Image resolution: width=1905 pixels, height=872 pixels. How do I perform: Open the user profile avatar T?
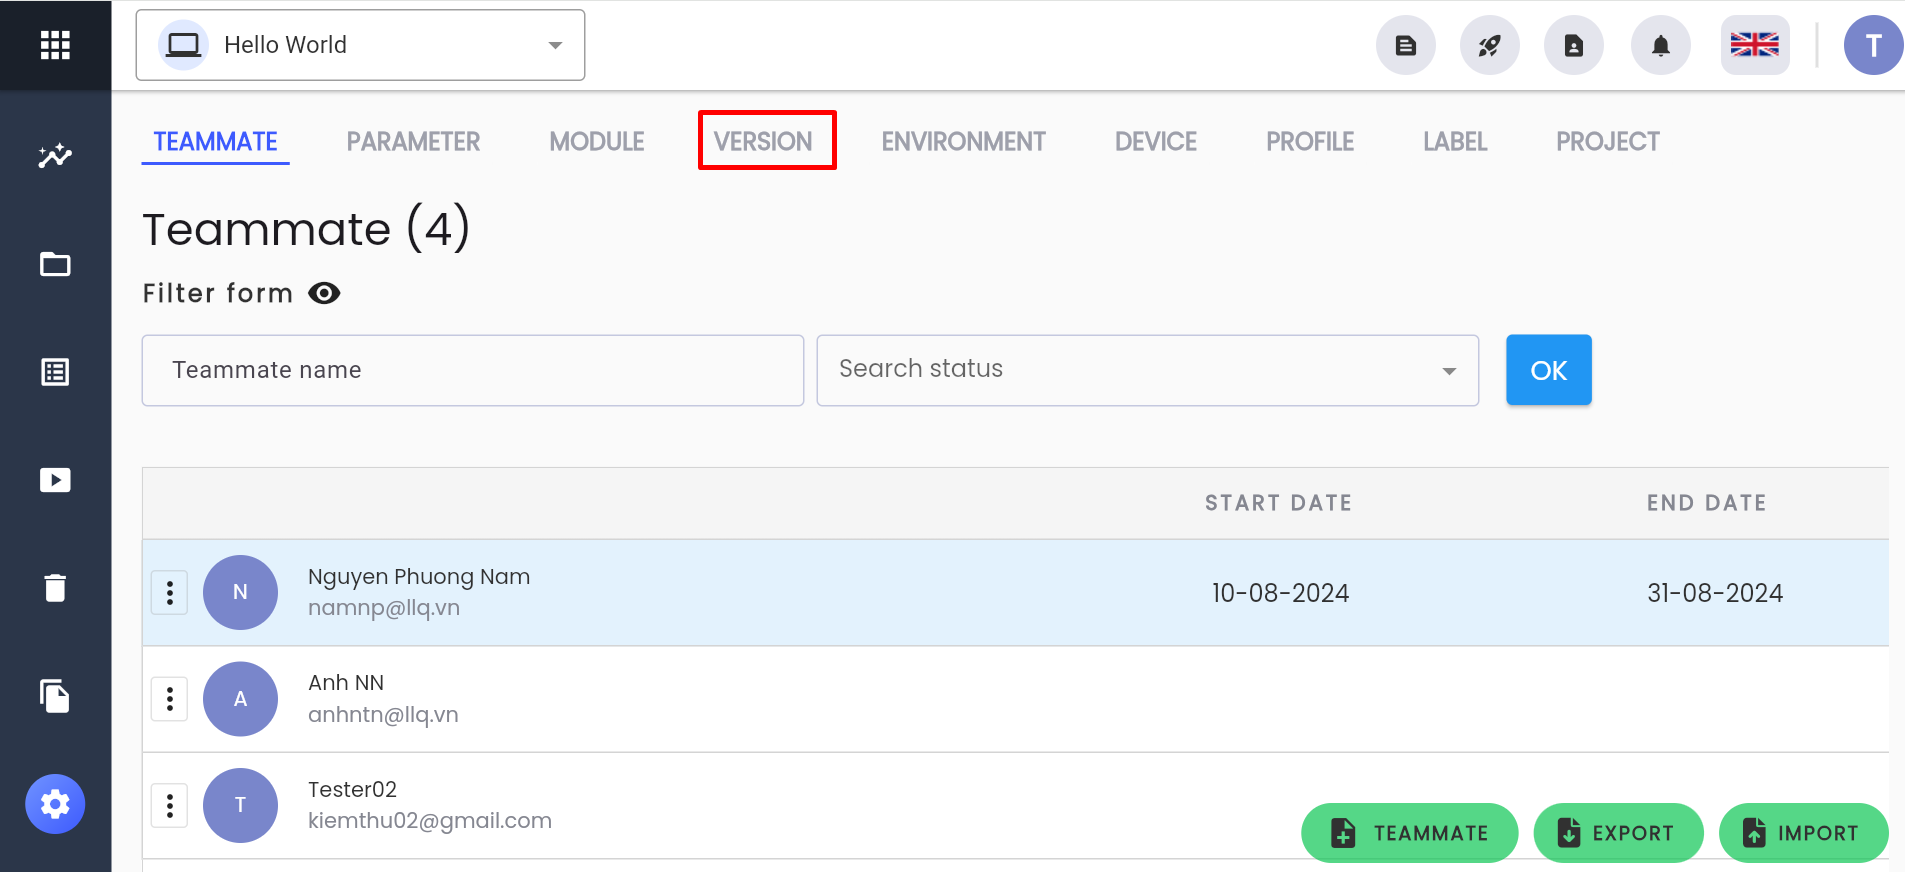coord(1874,45)
